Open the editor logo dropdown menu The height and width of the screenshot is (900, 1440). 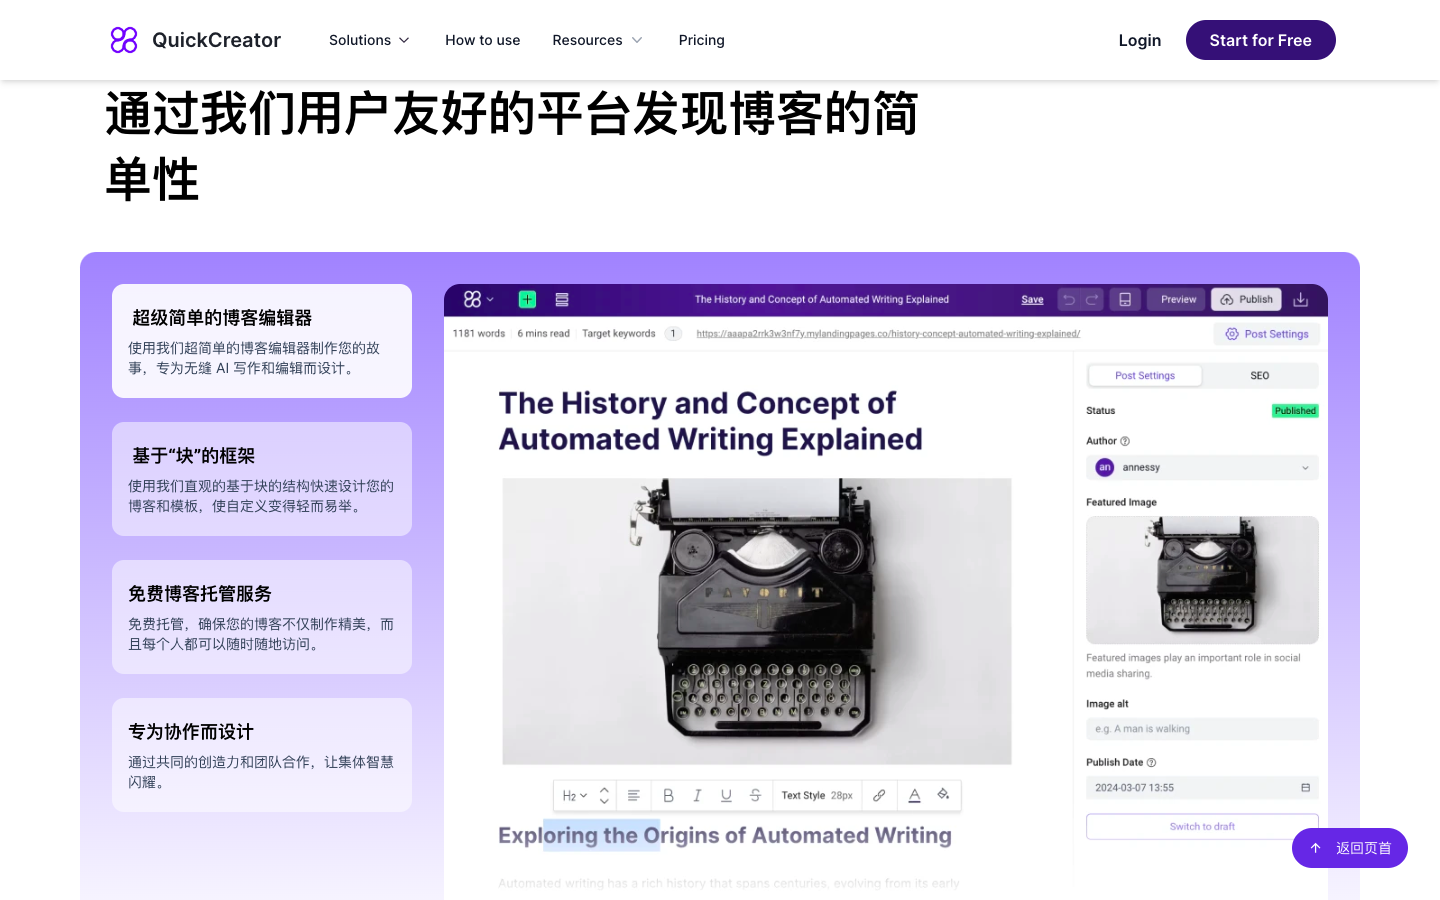[x=479, y=299]
